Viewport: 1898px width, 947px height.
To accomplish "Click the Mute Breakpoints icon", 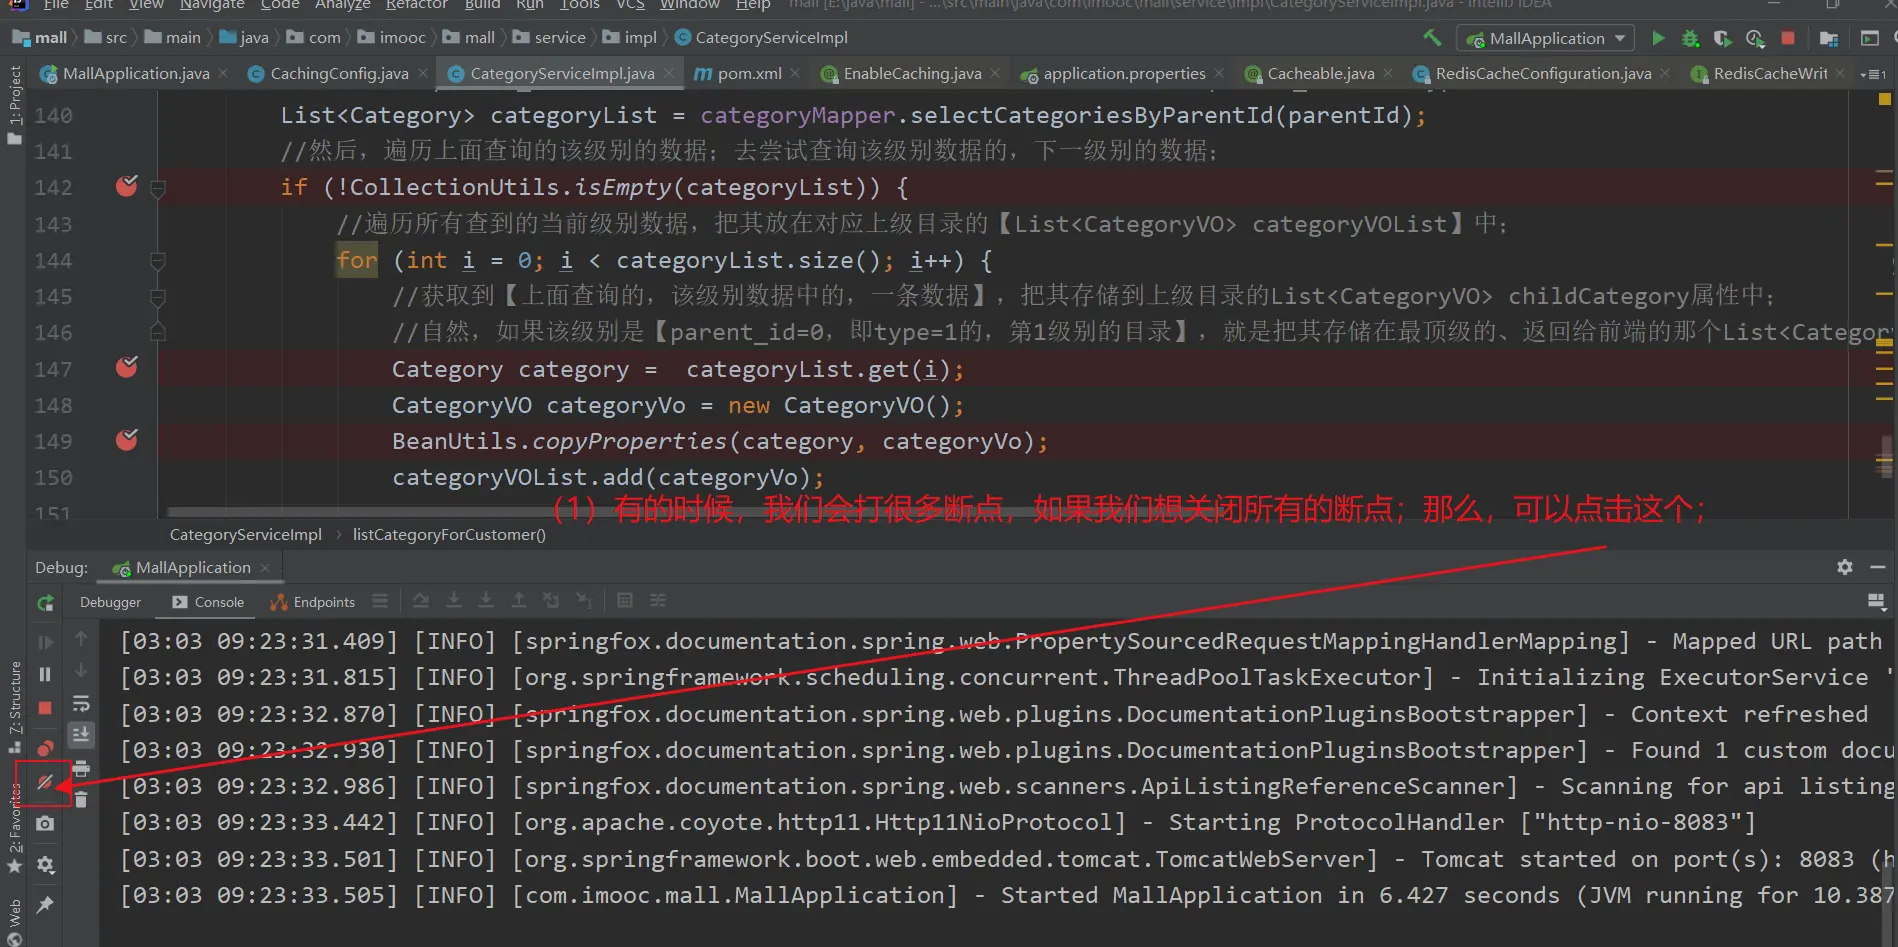I will 45,783.
